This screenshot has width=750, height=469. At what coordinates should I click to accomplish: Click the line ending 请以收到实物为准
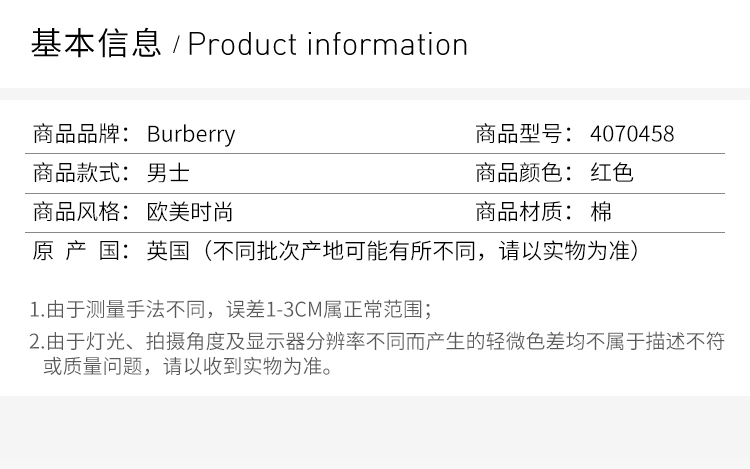[185, 366]
